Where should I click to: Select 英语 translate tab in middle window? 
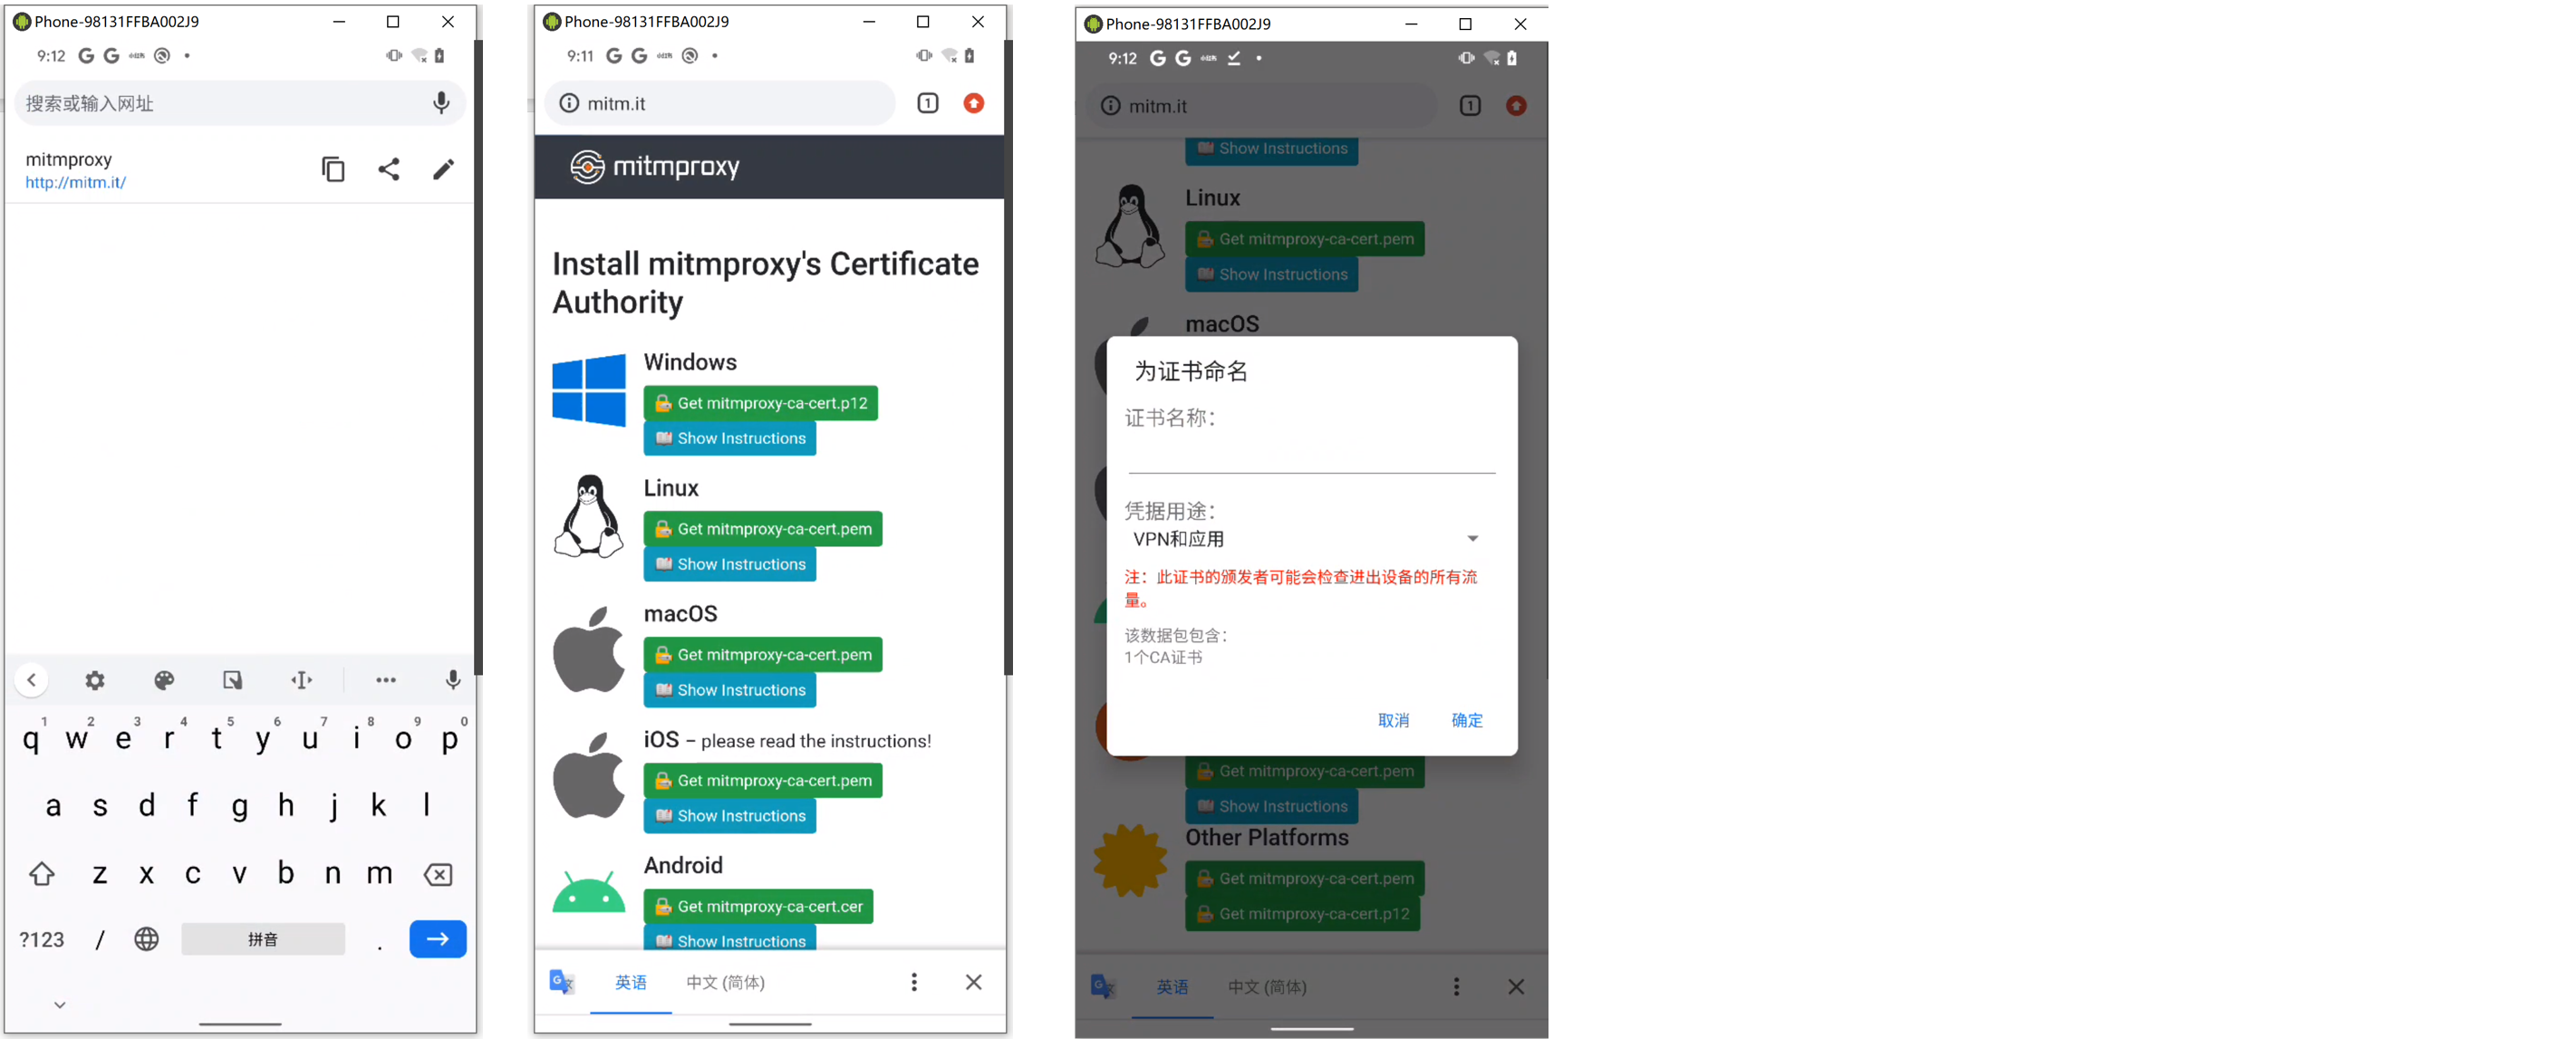coord(631,983)
